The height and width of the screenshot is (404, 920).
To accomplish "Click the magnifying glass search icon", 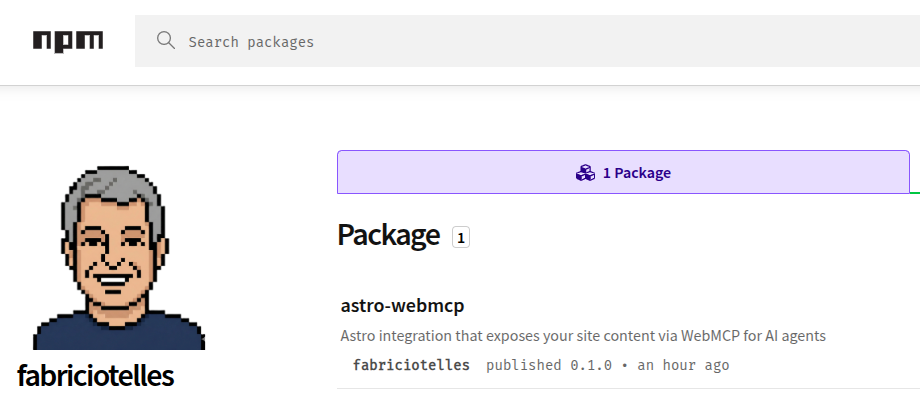I will pyautogui.click(x=165, y=41).
